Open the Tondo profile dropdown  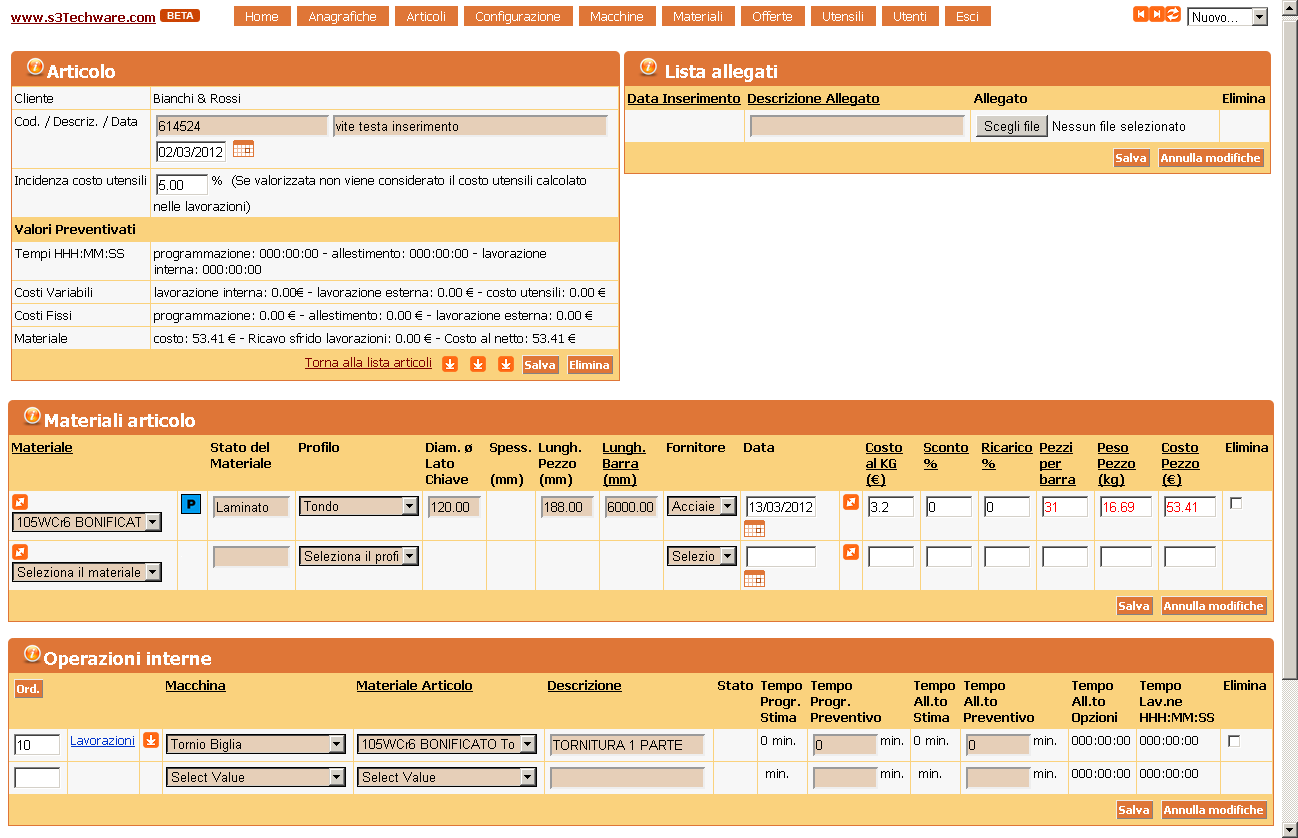pyautogui.click(x=358, y=507)
